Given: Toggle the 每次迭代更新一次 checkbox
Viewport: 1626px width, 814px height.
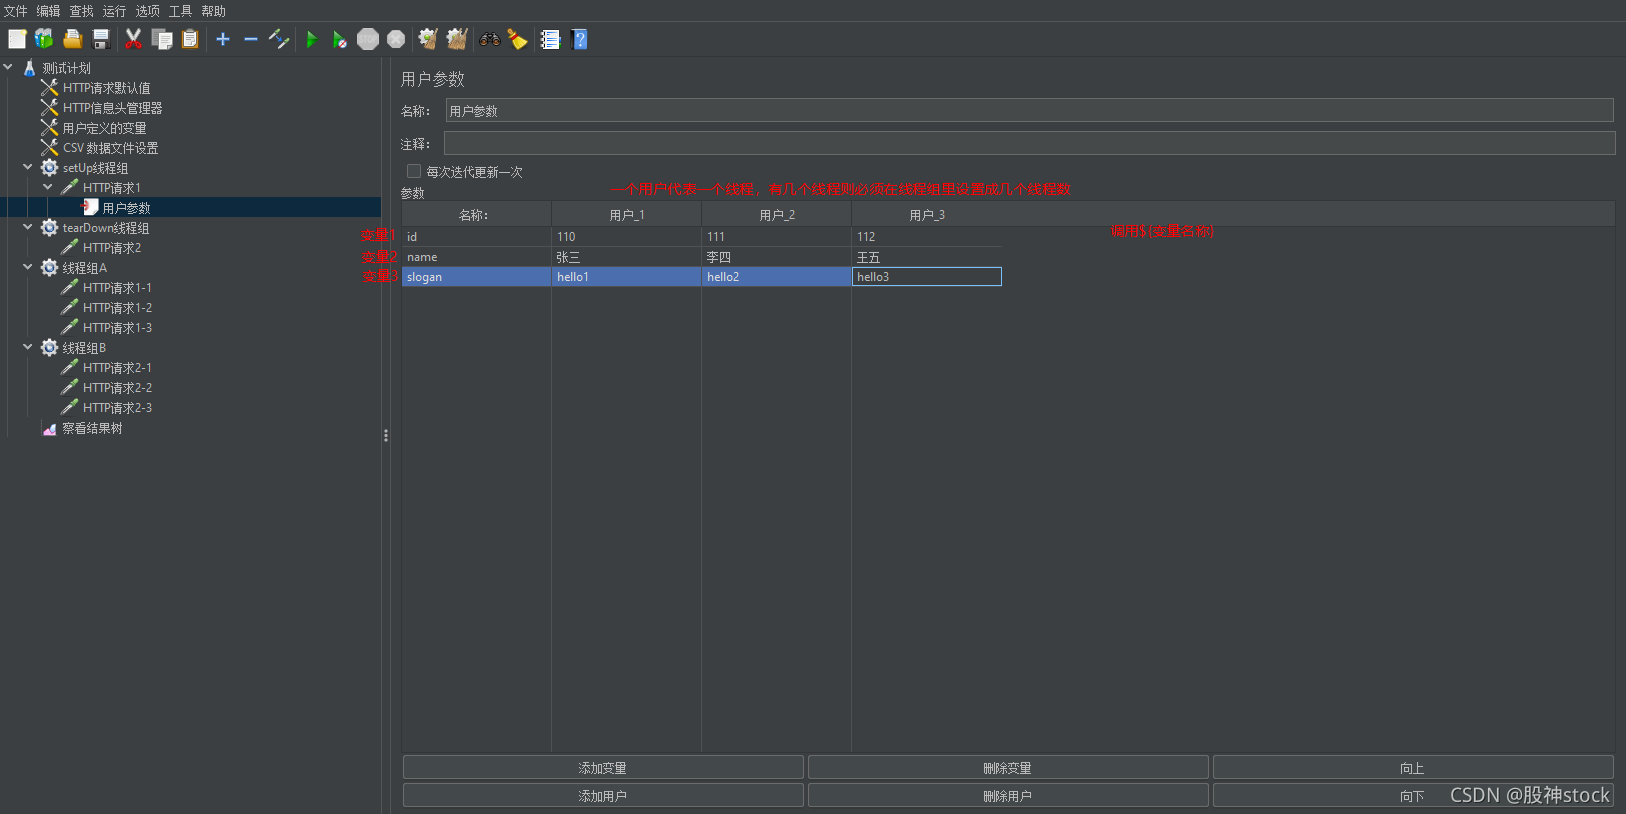Looking at the screenshot, I should pyautogui.click(x=414, y=171).
